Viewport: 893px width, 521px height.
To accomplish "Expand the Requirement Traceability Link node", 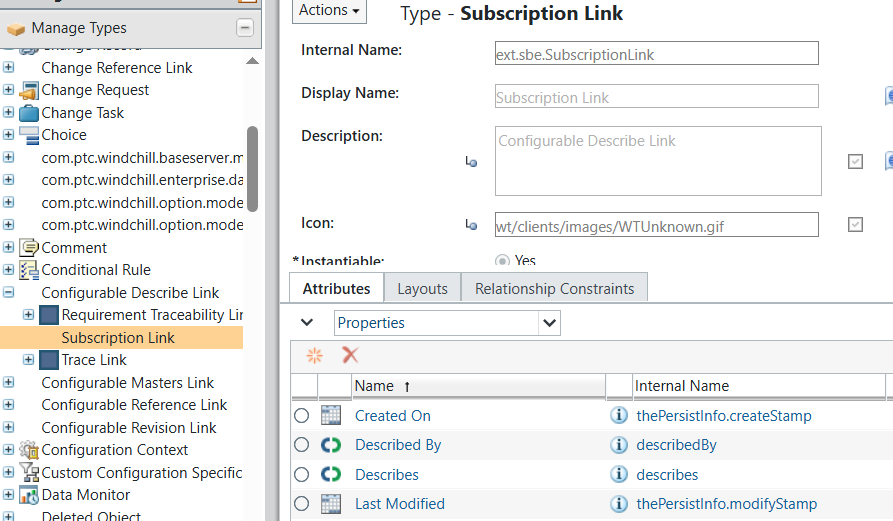I will [x=28, y=315].
